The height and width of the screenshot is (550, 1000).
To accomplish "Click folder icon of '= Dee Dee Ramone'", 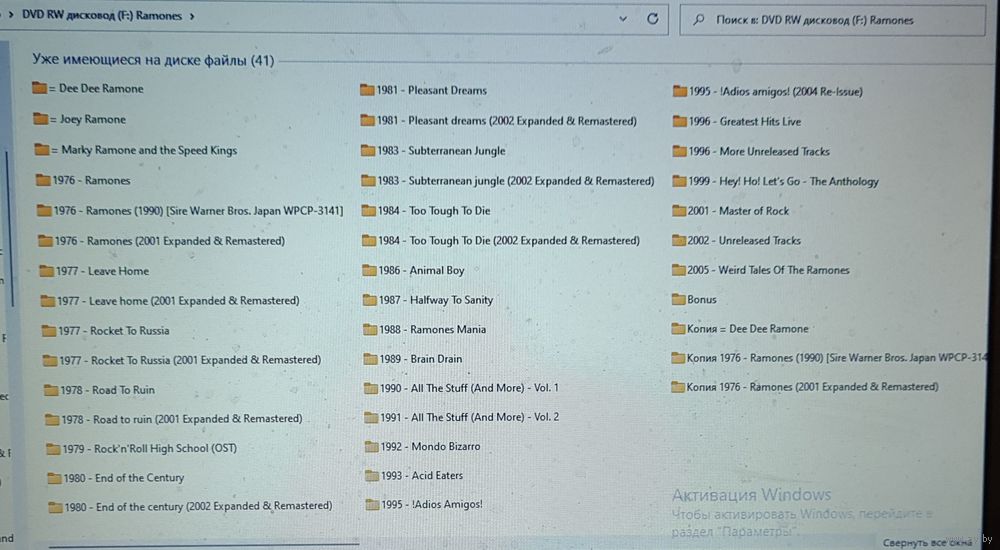I will [40, 89].
